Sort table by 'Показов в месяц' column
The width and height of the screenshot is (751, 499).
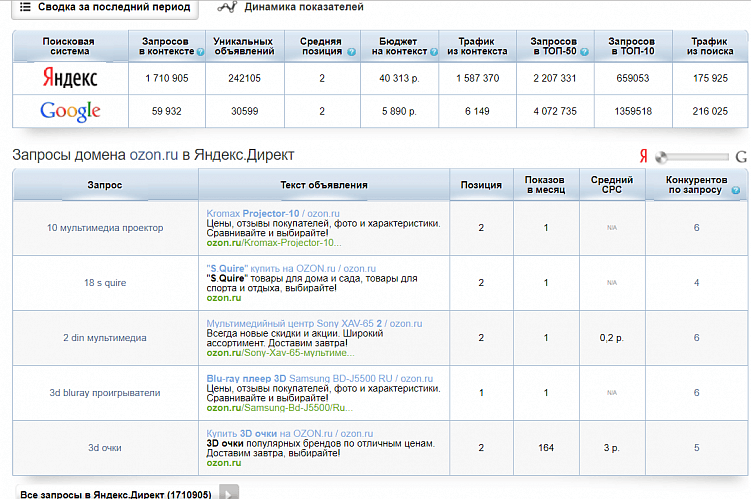click(546, 184)
